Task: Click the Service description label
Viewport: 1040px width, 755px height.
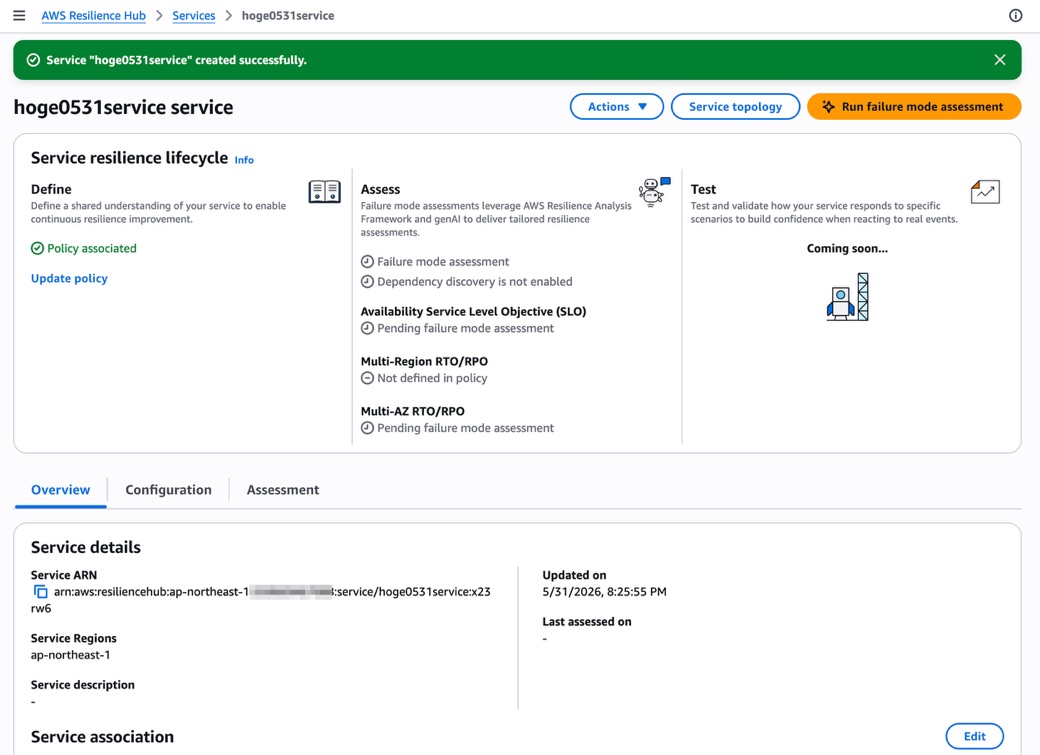Action: tap(82, 685)
